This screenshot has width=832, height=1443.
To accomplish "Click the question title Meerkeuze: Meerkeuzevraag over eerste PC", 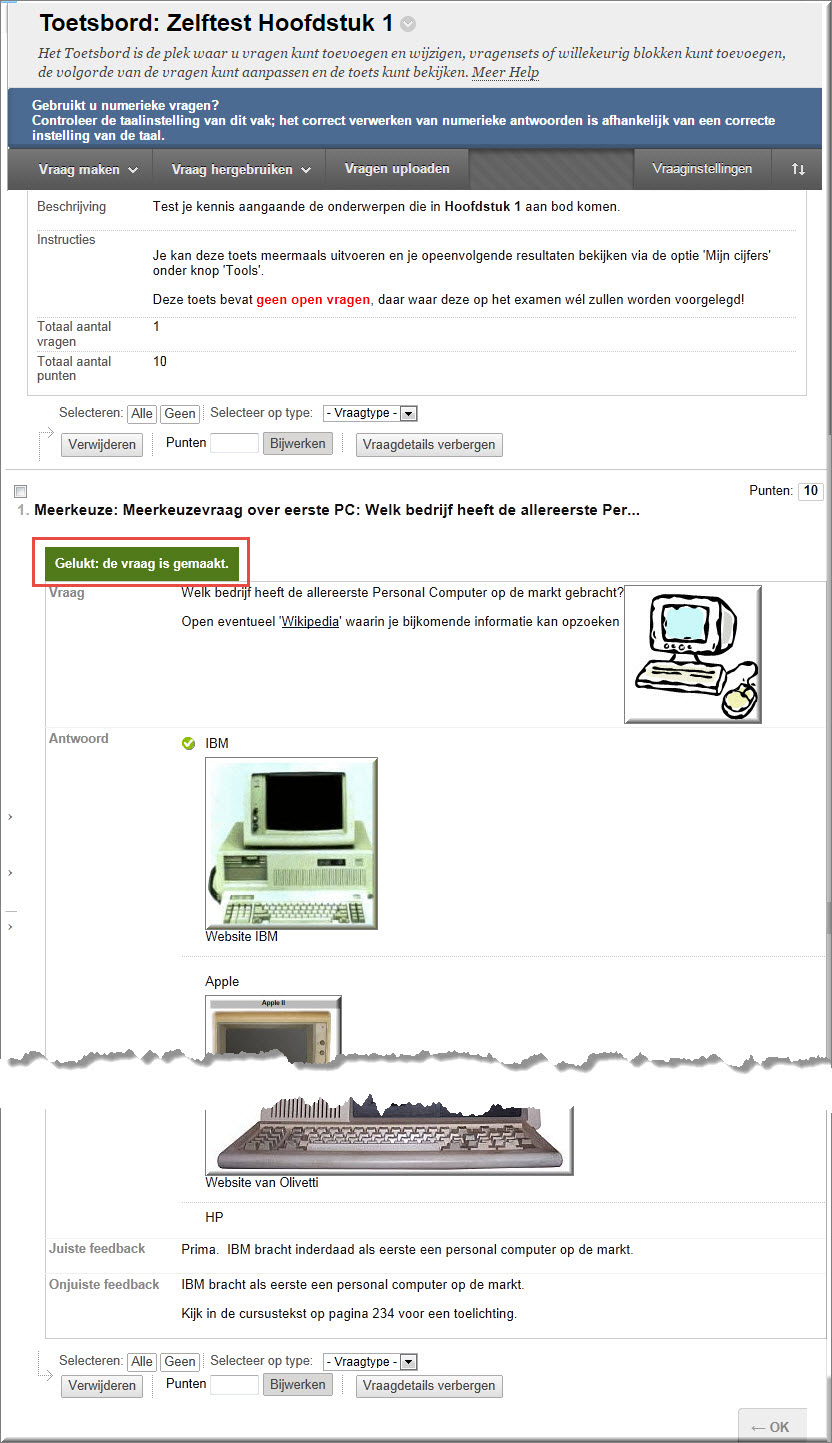I will [x=337, y=510].
